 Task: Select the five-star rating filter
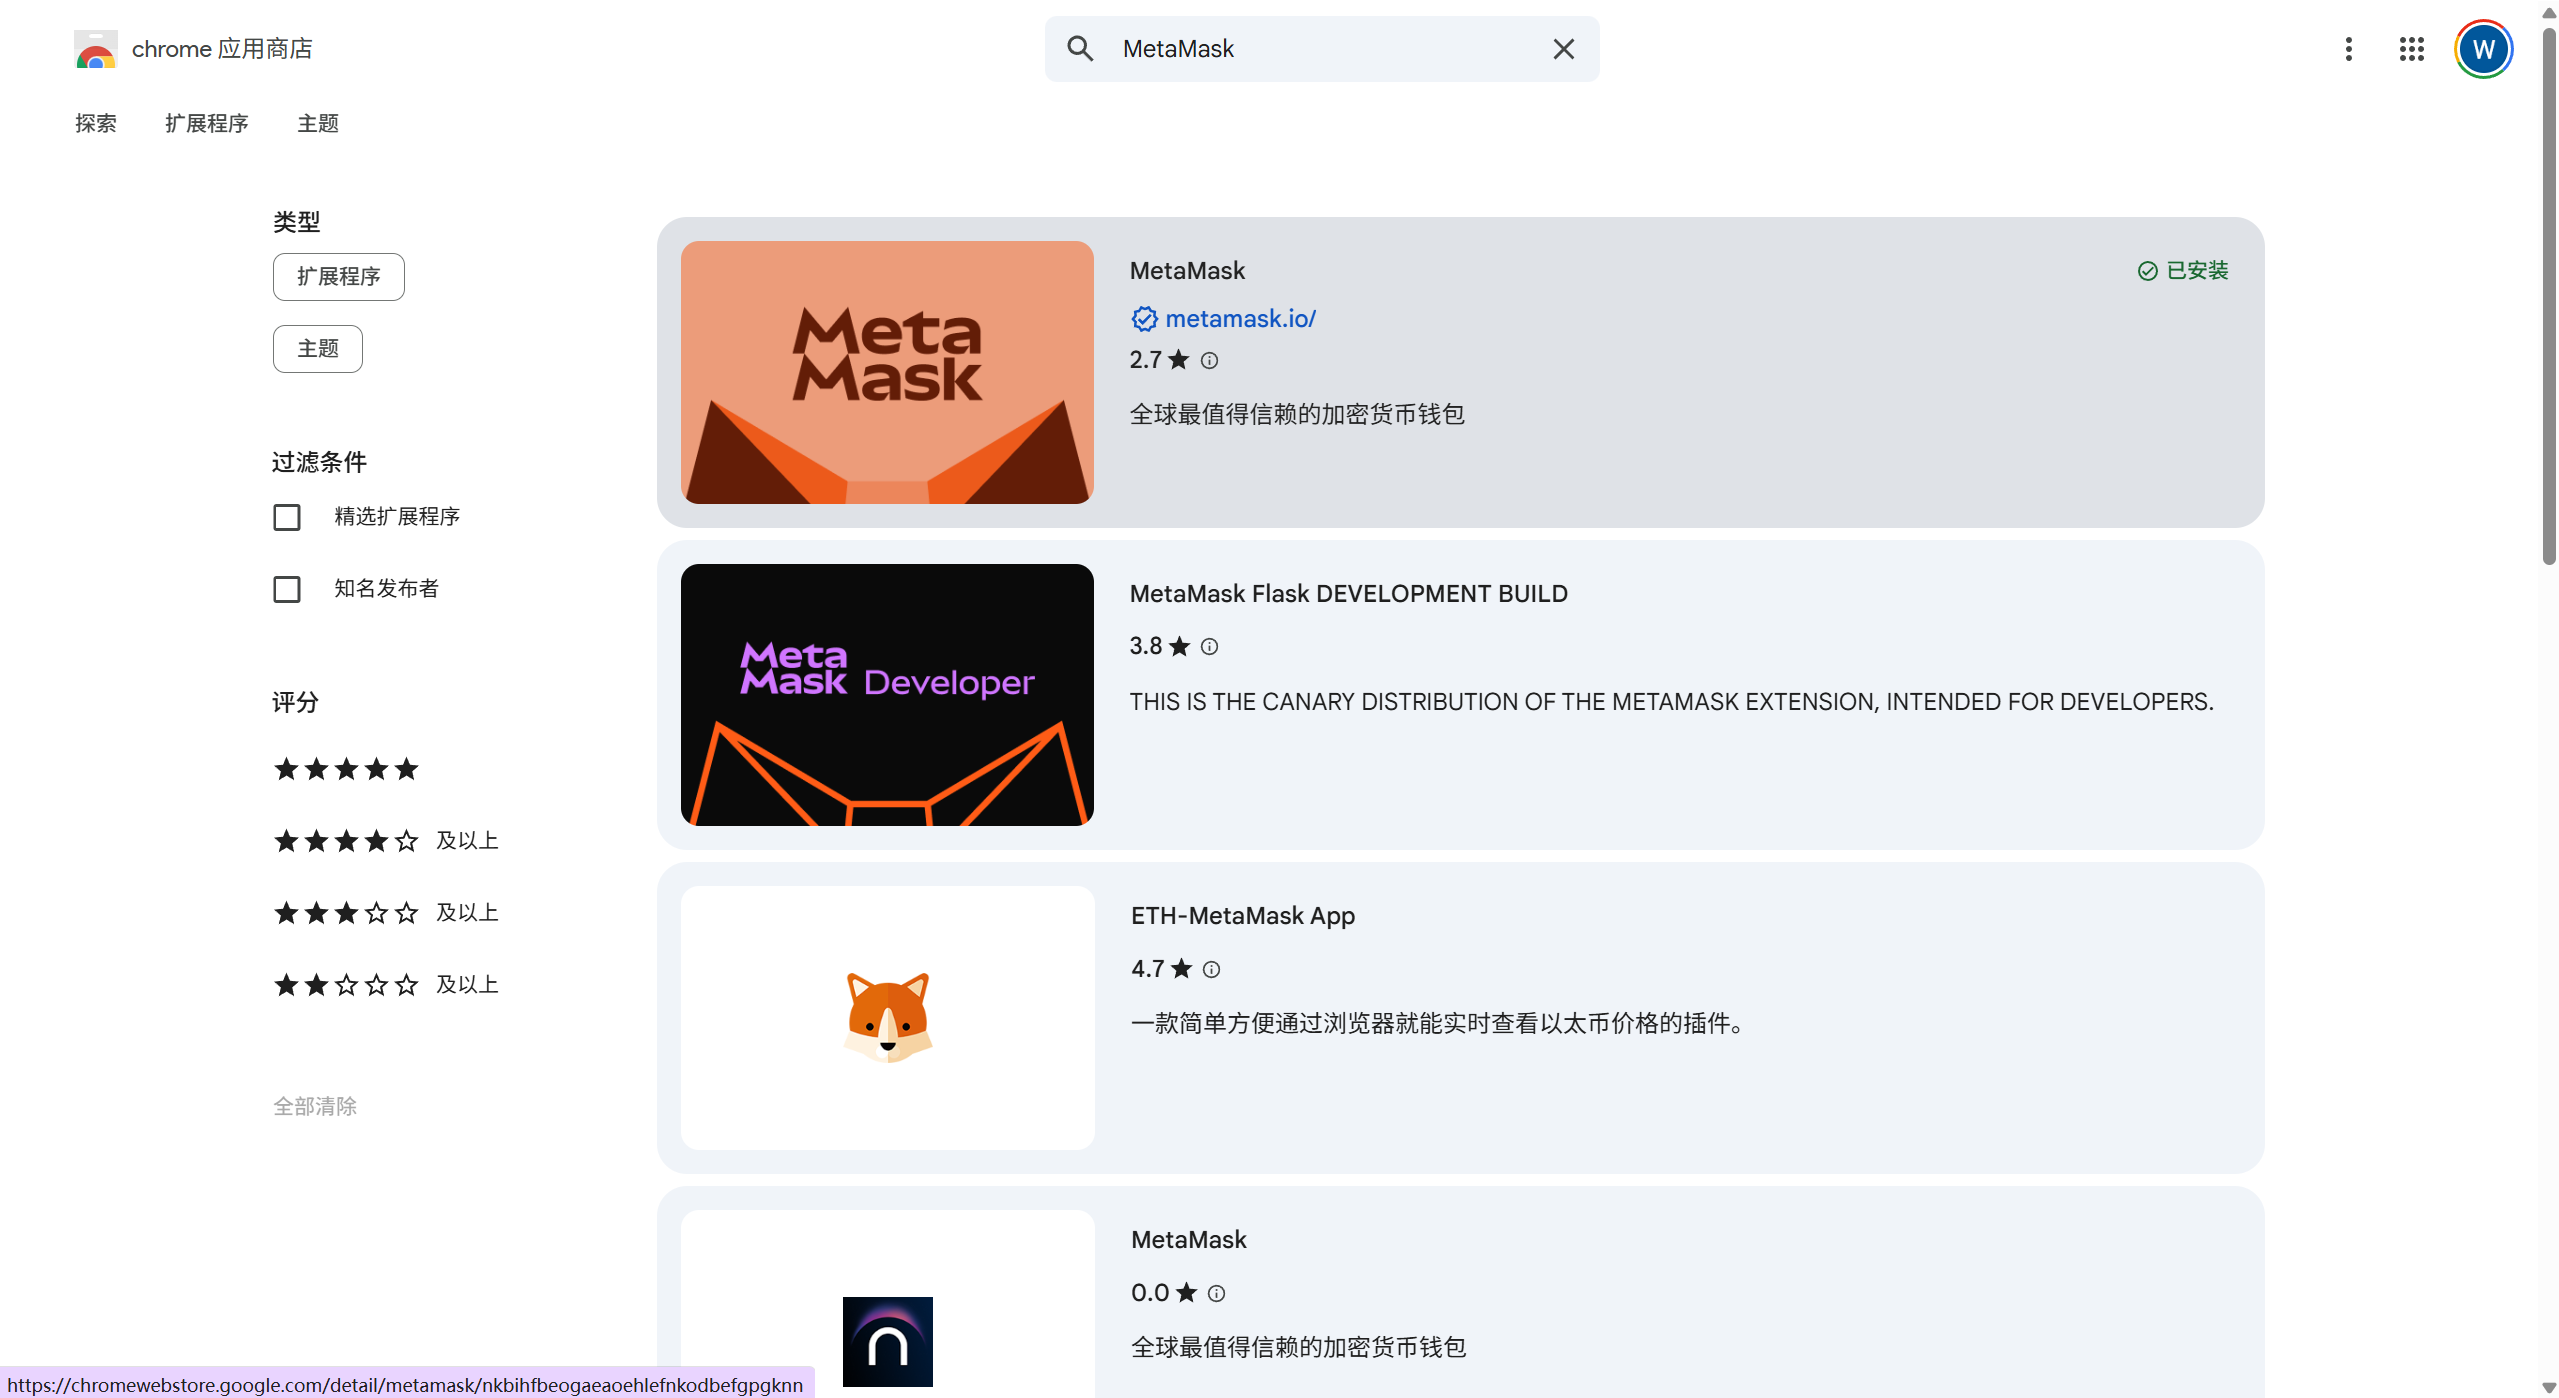(346, 769)
